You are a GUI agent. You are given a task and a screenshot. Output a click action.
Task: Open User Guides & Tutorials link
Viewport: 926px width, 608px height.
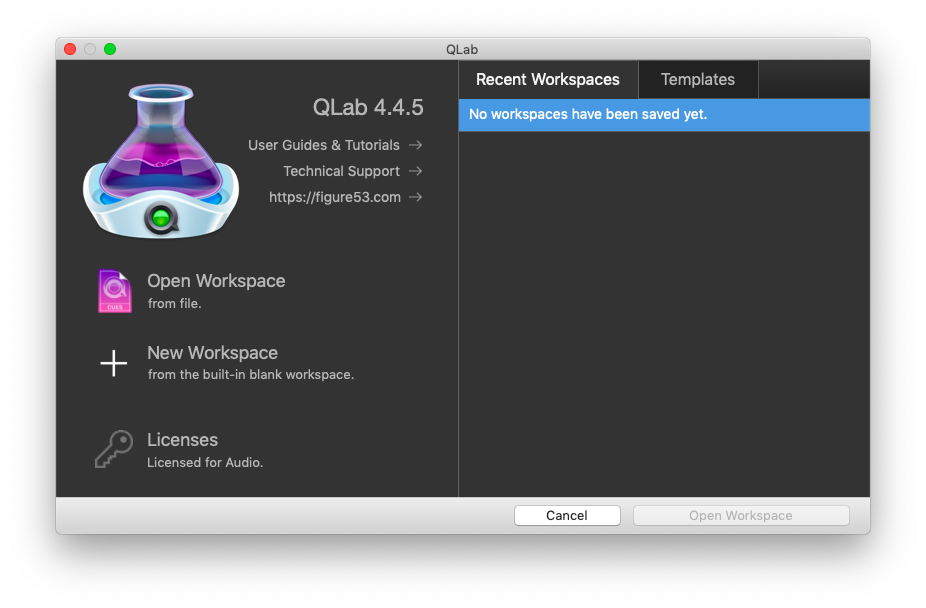[324, 145]
